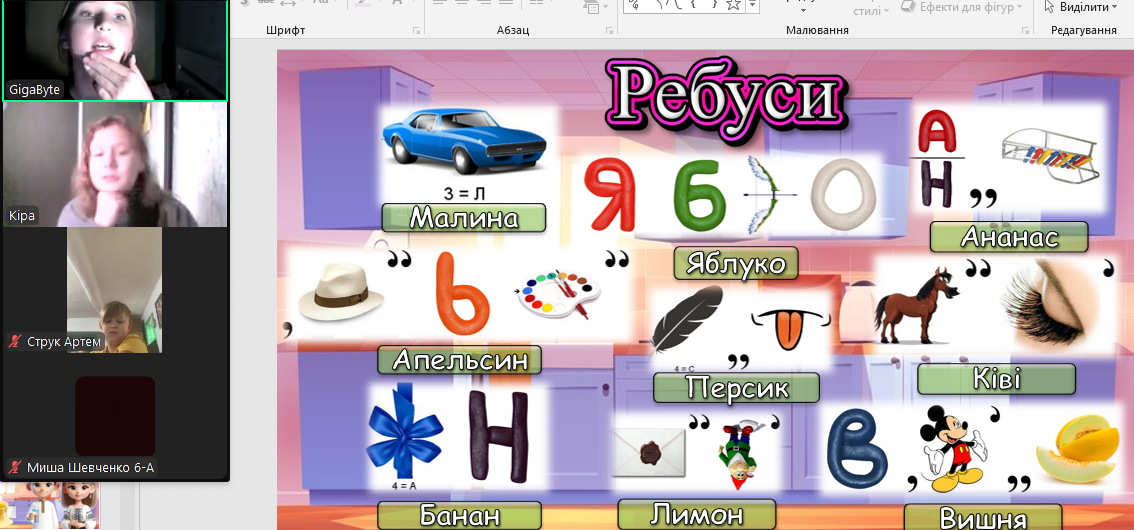
Task: Select Струк Артем's video tile
Action: tap(114, 288)
